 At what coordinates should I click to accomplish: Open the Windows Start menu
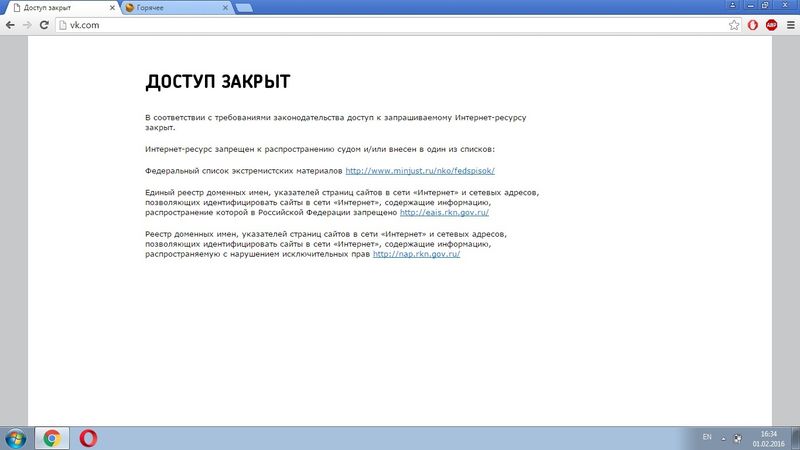tap(15, 437)
